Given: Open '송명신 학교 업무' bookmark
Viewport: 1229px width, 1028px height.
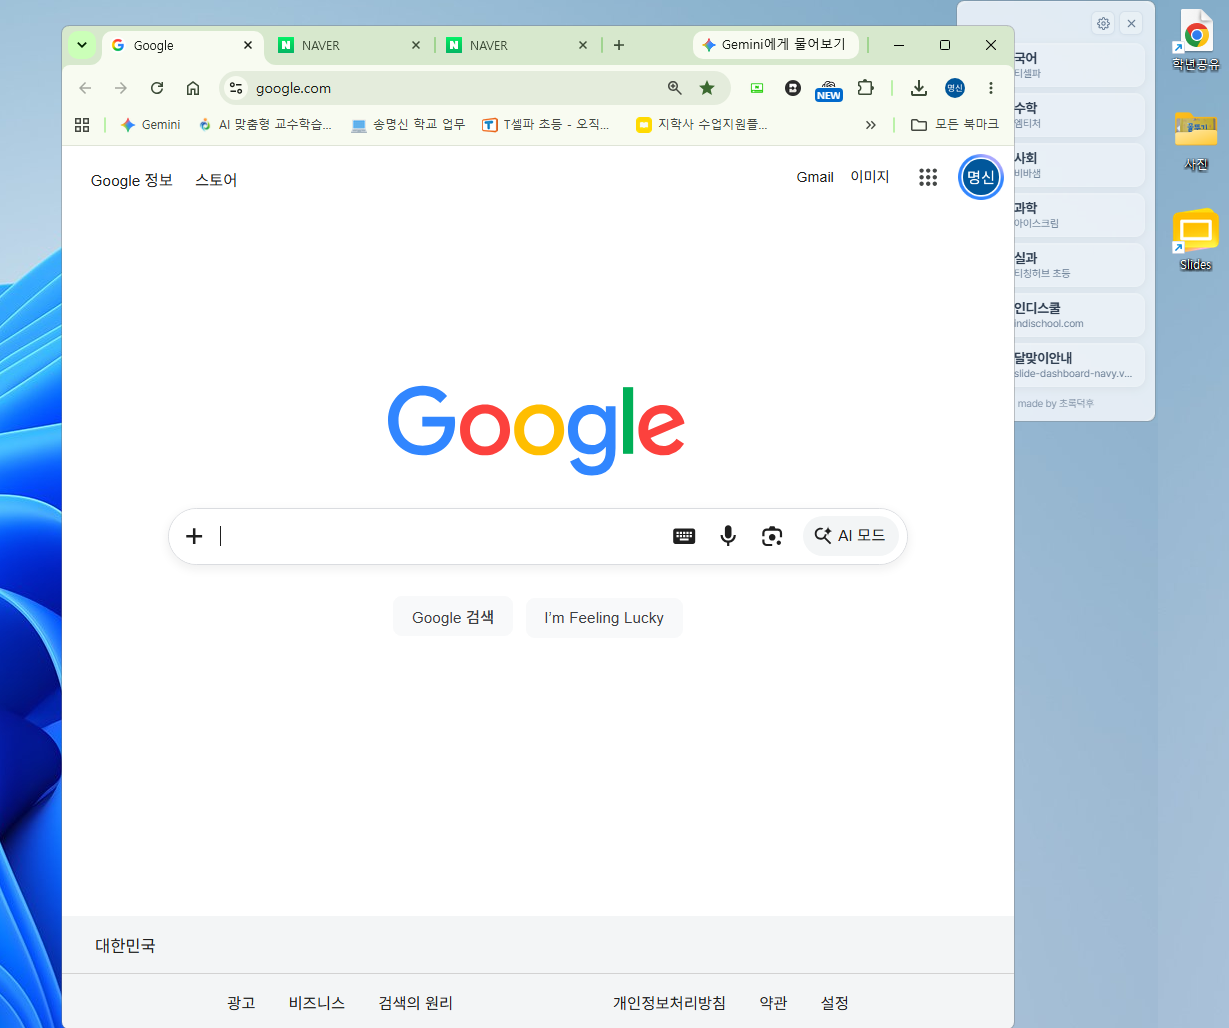Looking at the screenshot, I should (x=408, y=125).
